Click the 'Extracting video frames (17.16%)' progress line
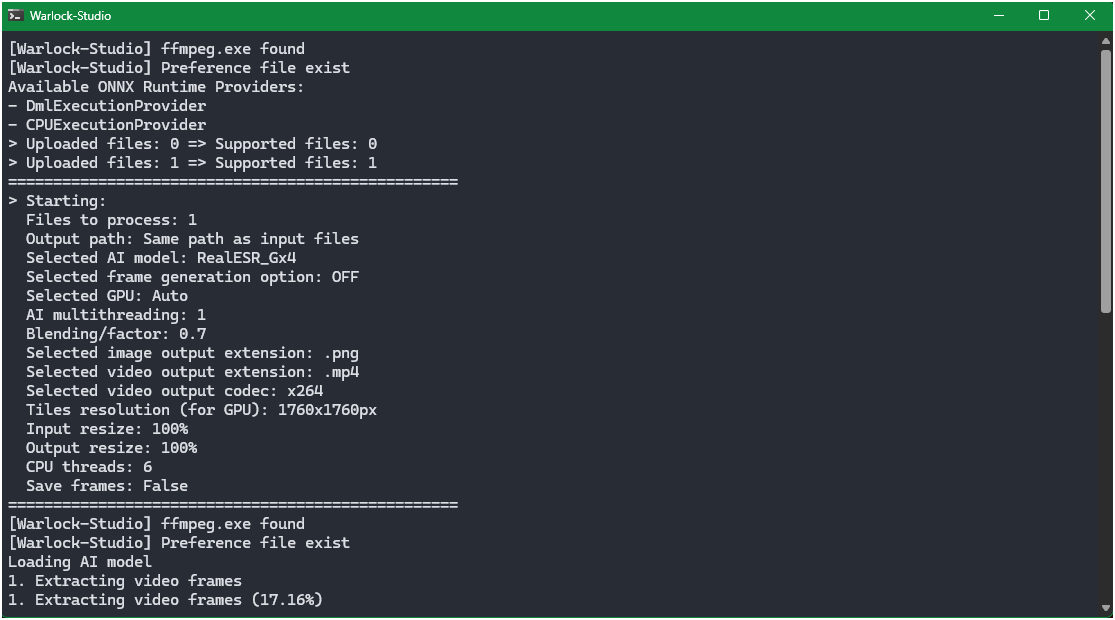1115x620 pixels. [165, 600]
